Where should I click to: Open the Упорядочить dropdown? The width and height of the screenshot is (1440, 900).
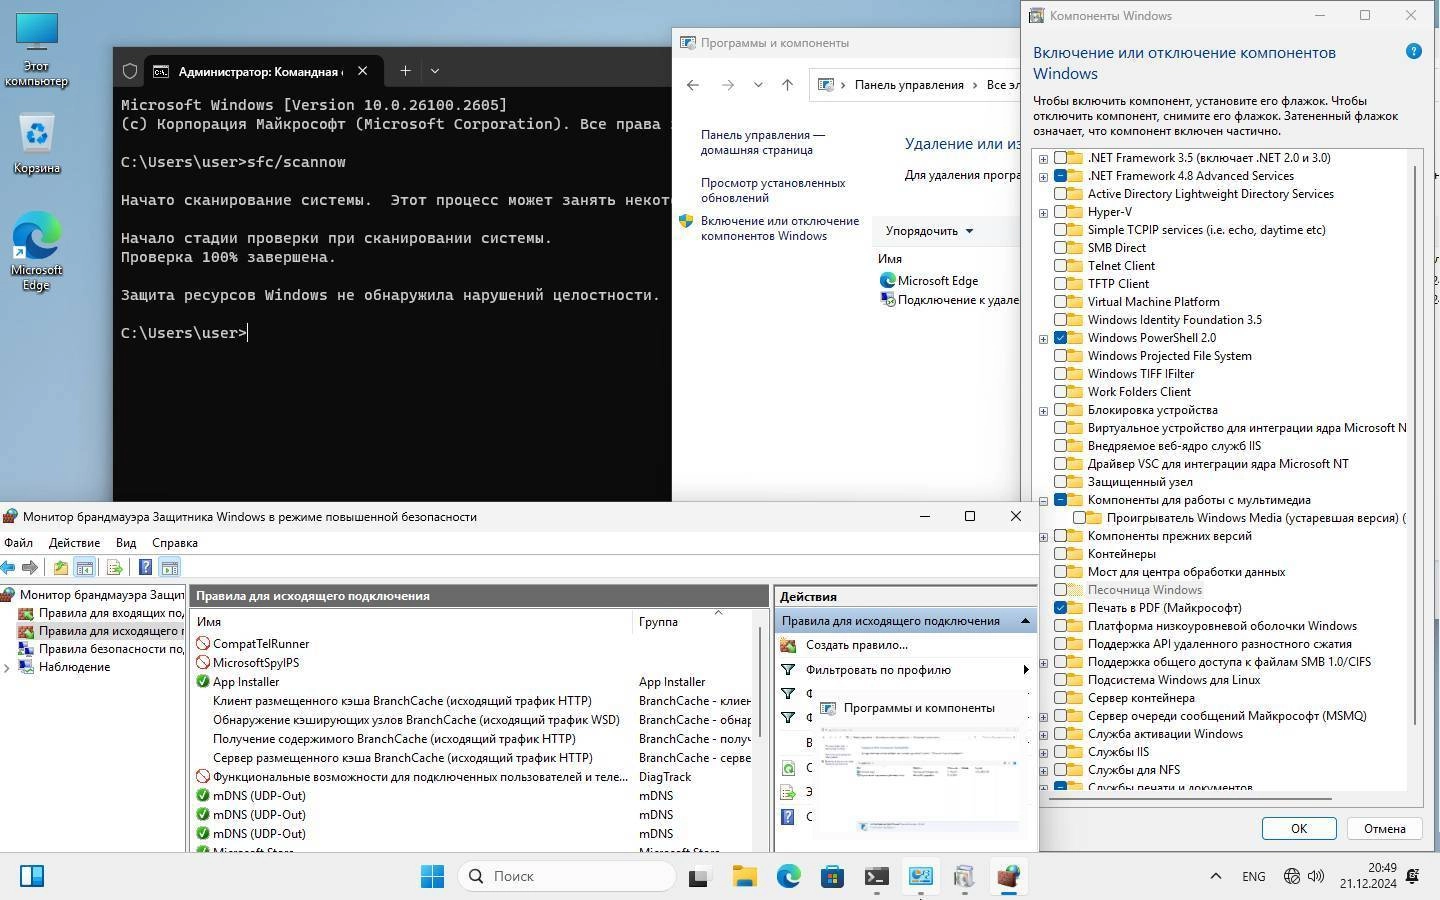coord(929,231)
